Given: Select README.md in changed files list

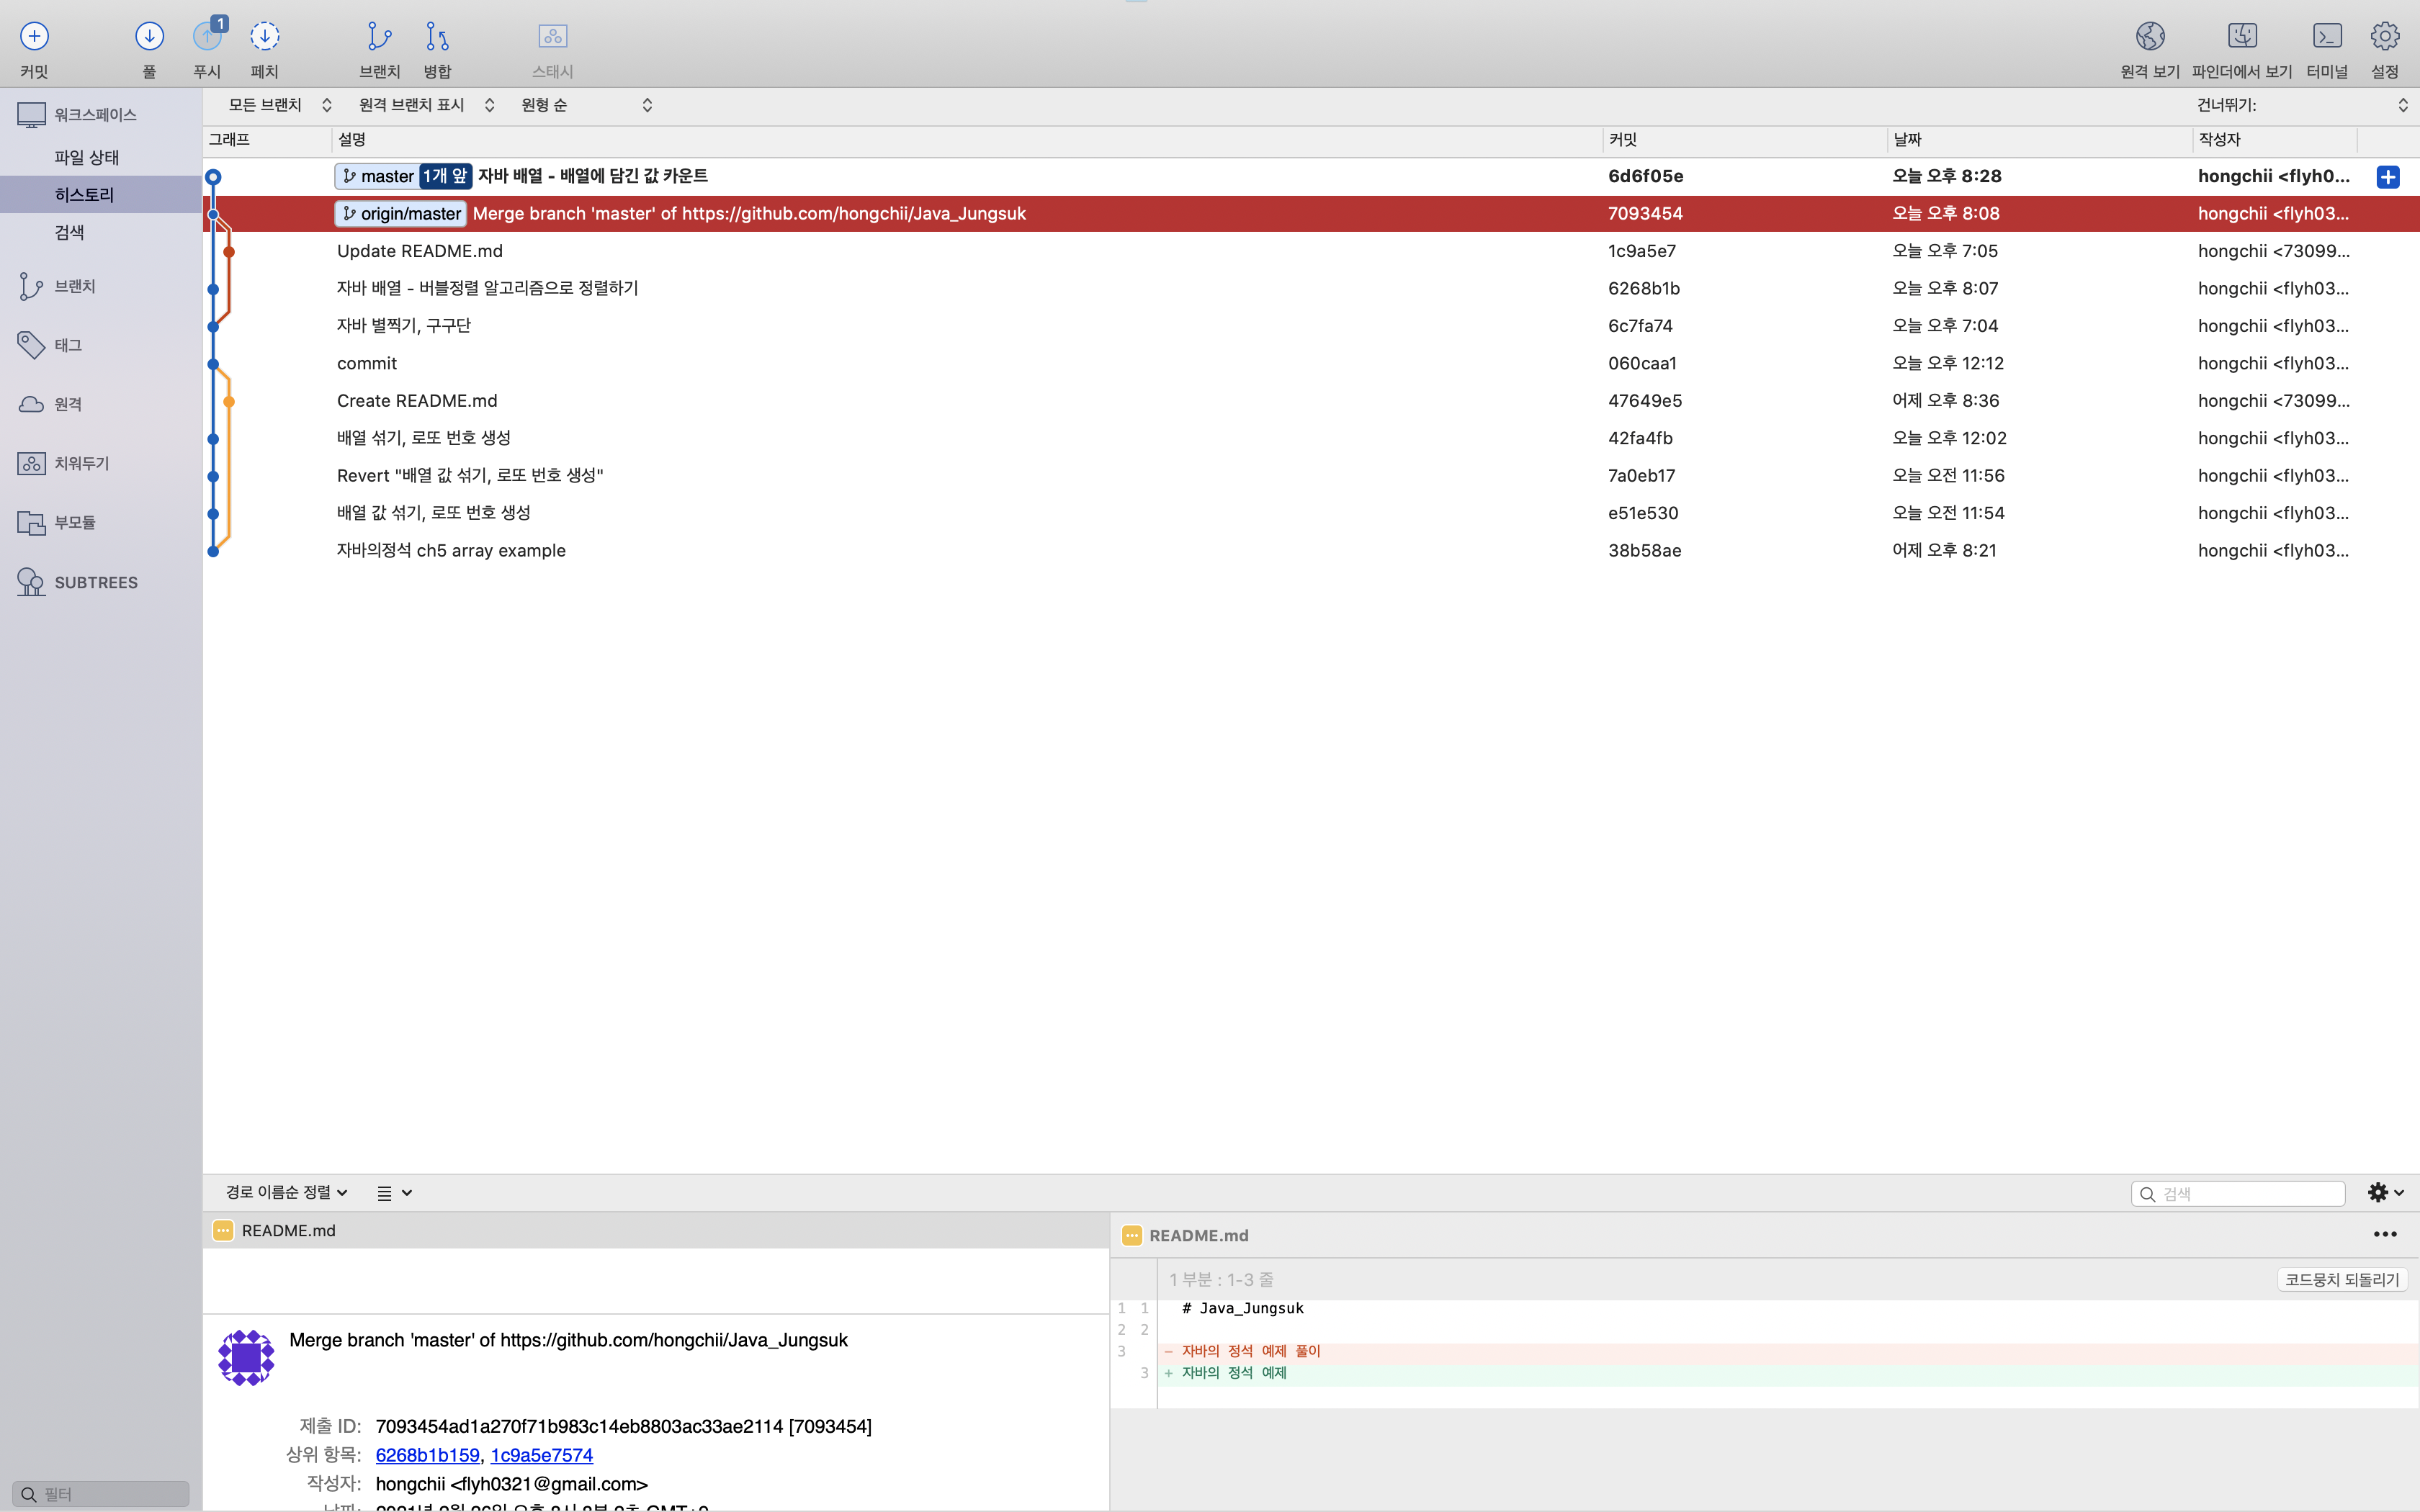Looking at the screenshot, I should pos(656,1231).
